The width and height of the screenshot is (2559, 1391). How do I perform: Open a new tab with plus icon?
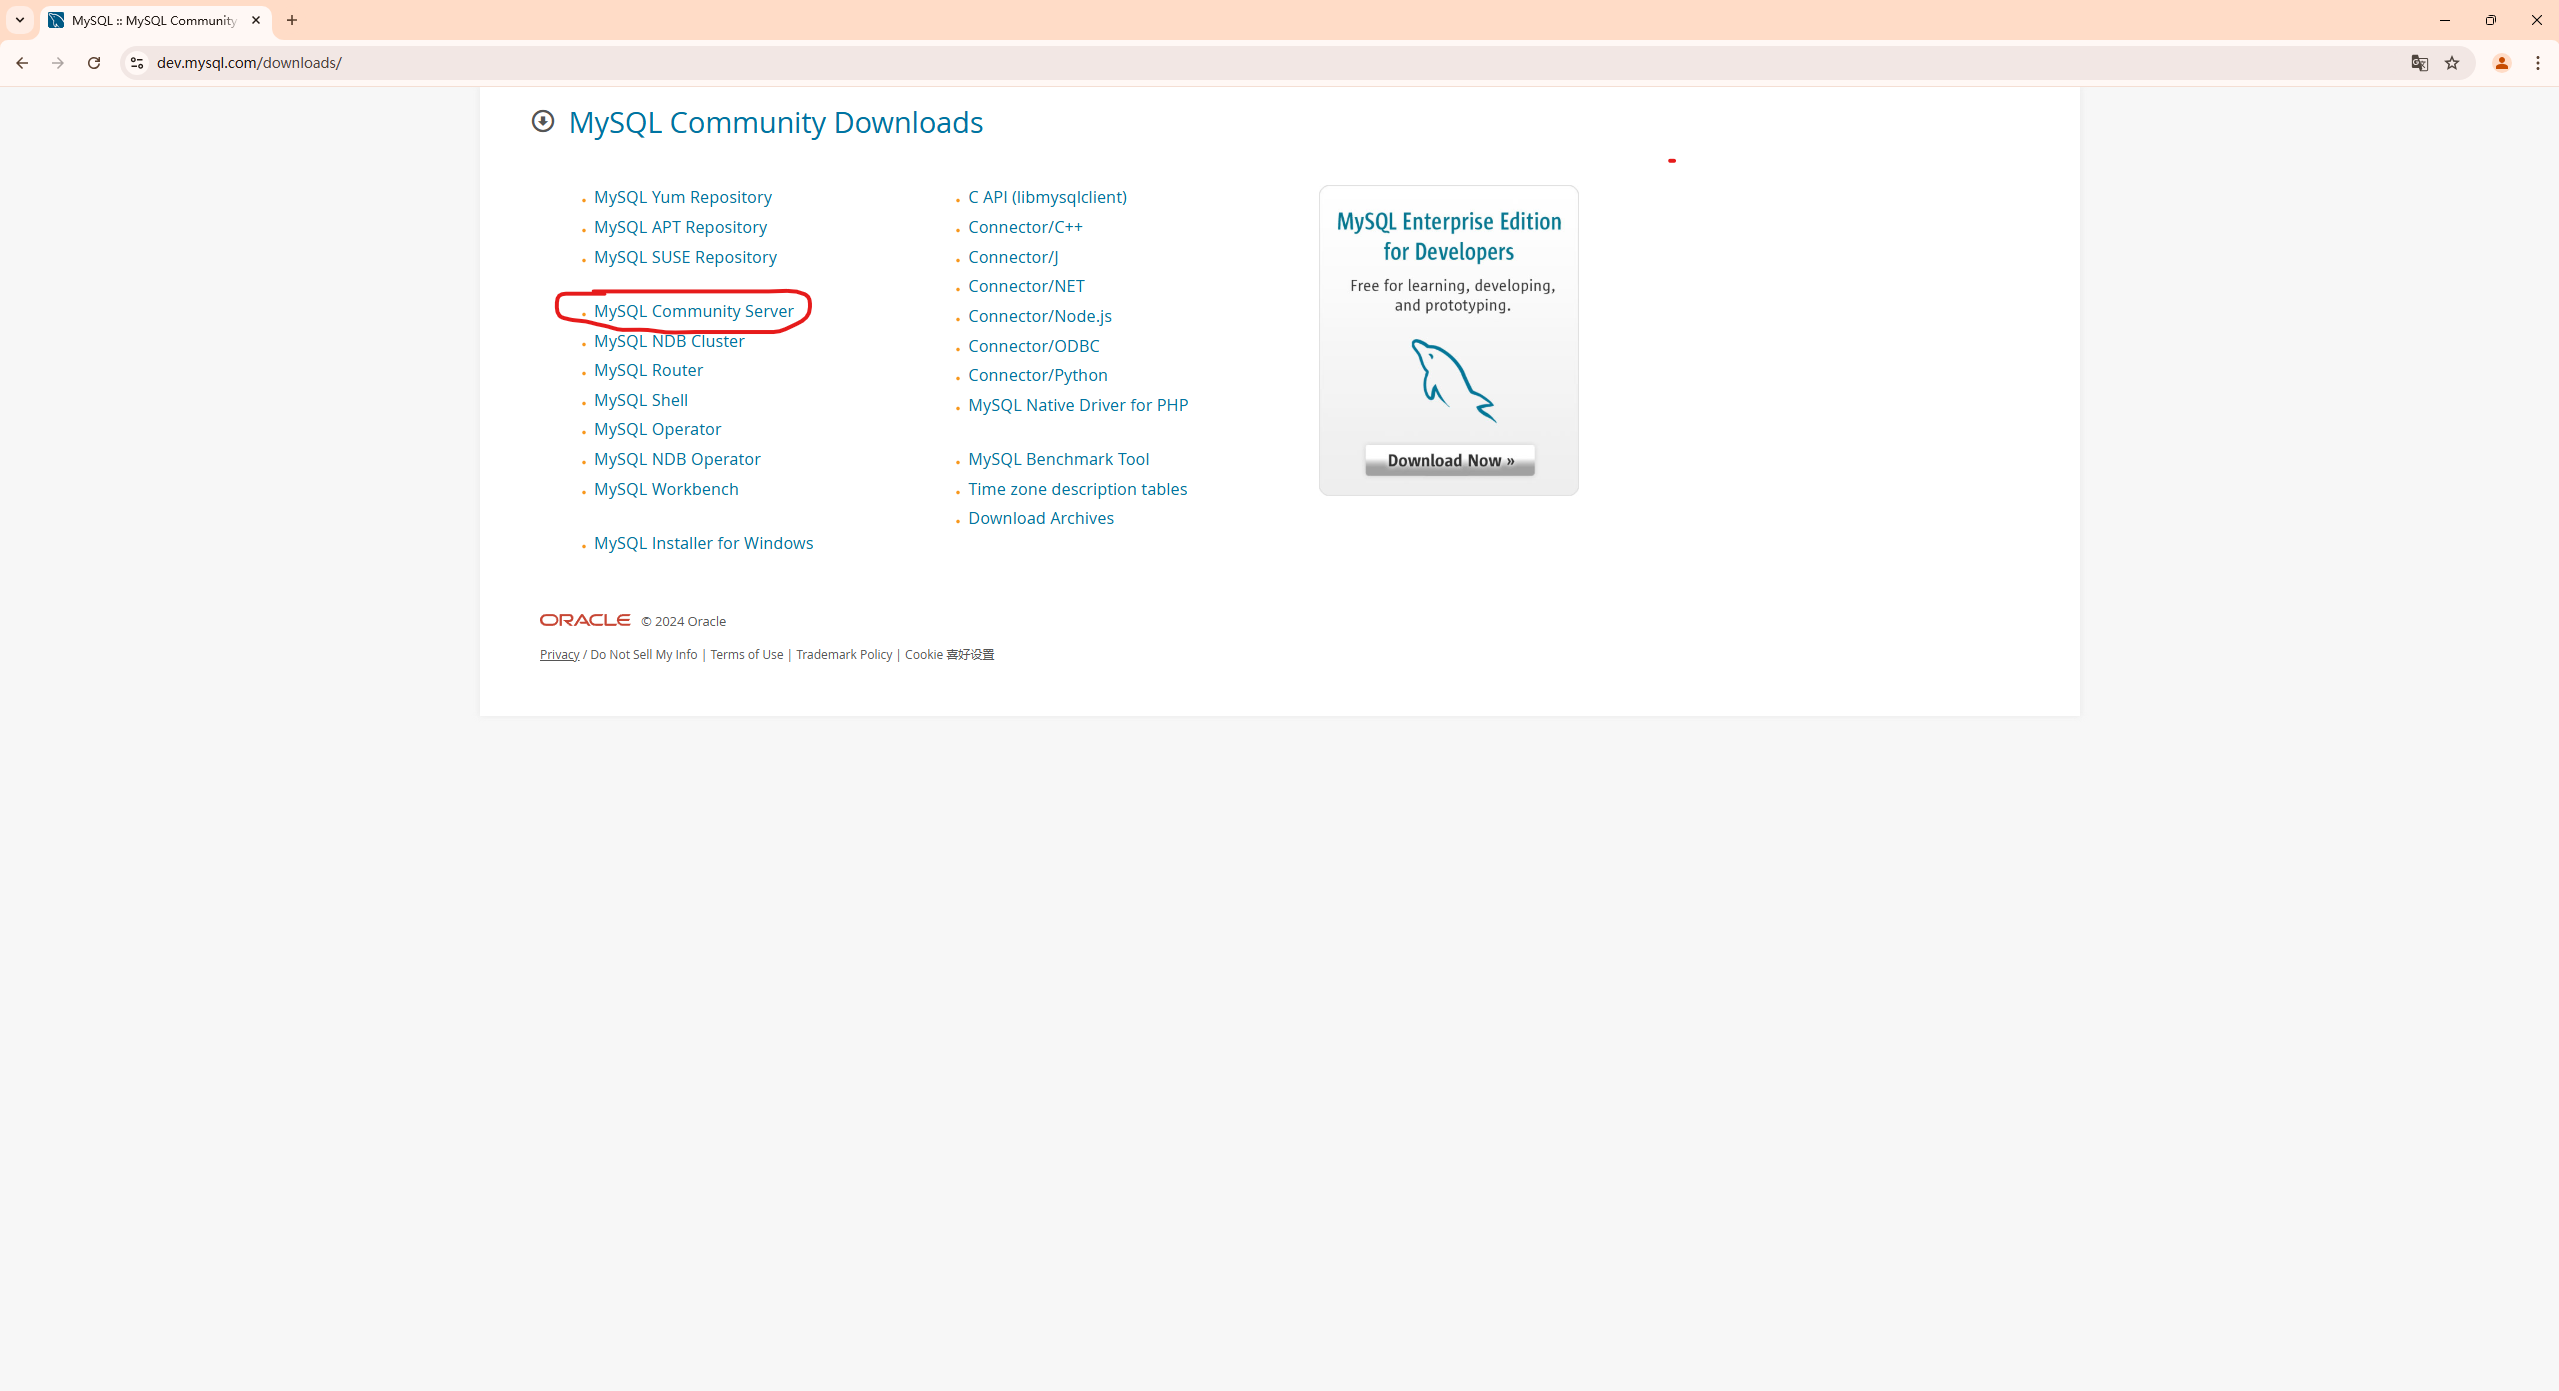[x=292, y=20]
